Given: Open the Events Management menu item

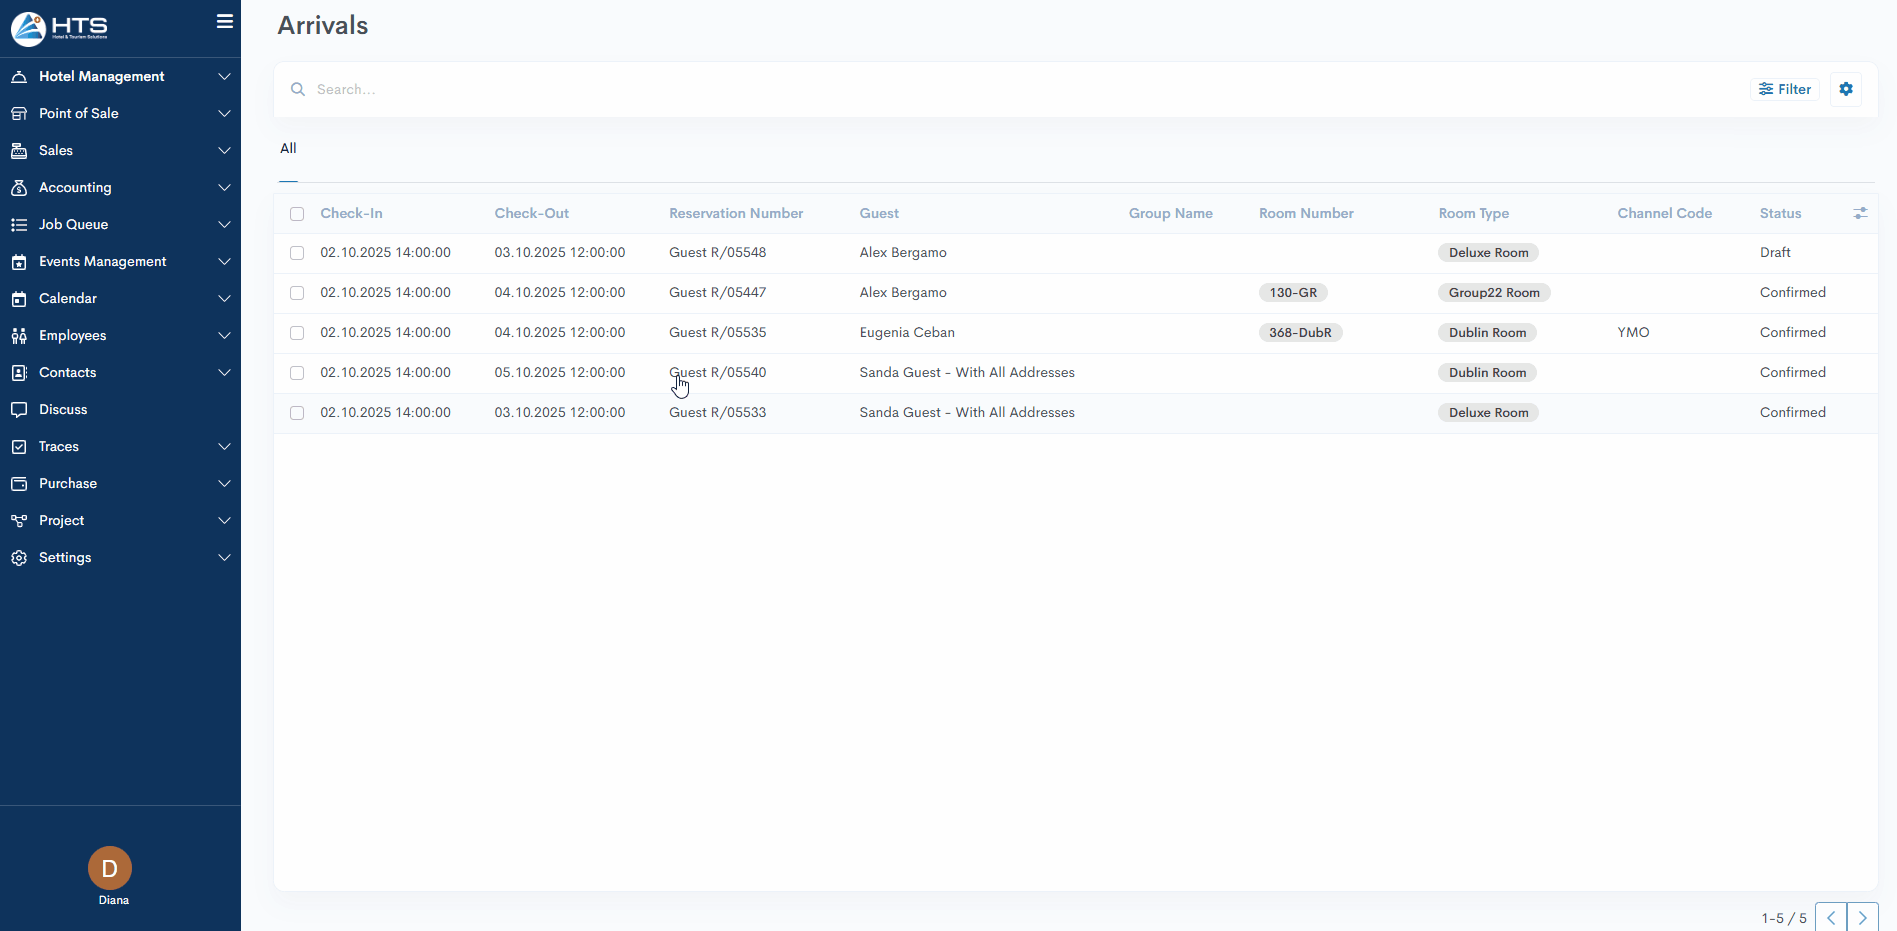Looking at the screenshot, I should [102, 262].
